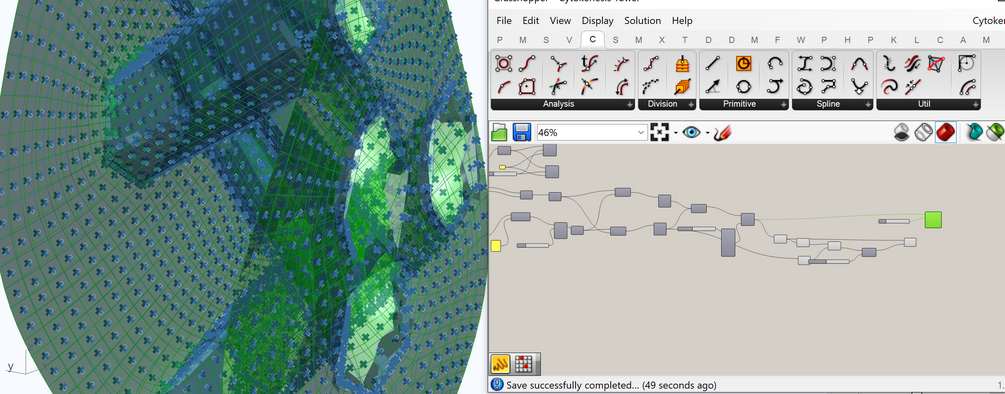1005x394 pixels.
Task: Open the 46% zoom level dropdown
Action: click(x=641, y=133)
